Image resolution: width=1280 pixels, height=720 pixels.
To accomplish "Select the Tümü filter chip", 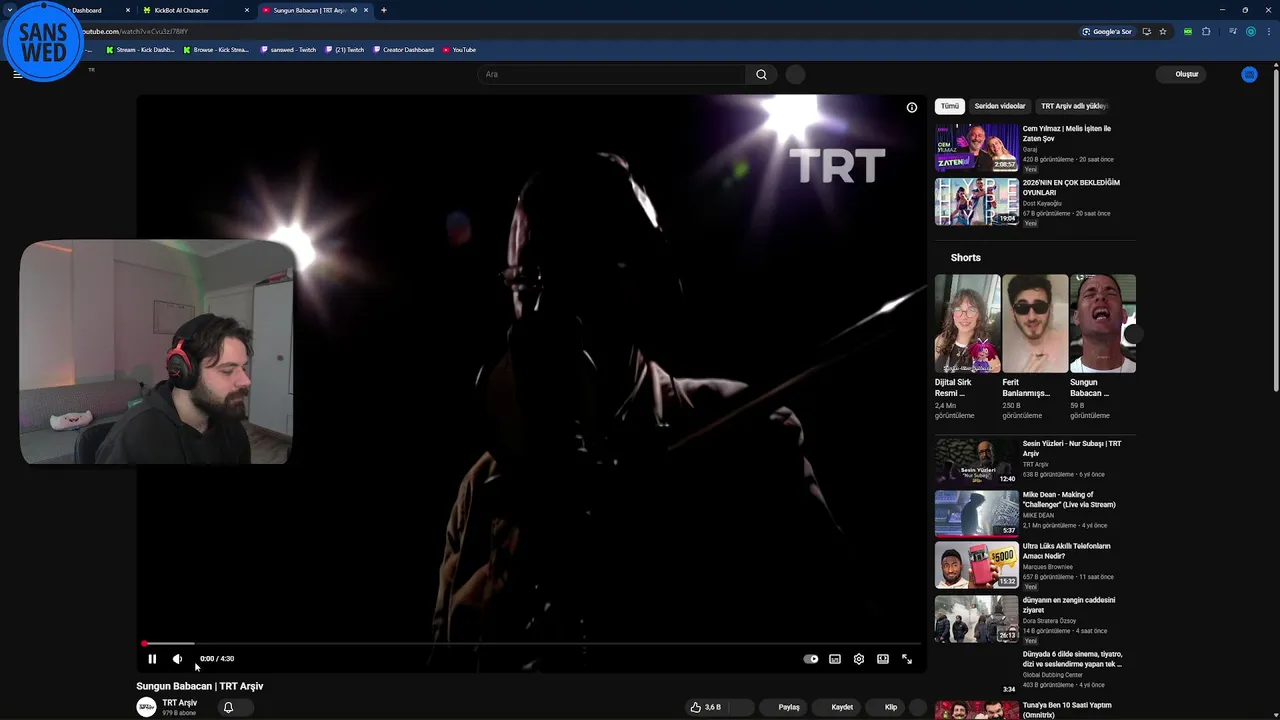I will pos(950,106).
